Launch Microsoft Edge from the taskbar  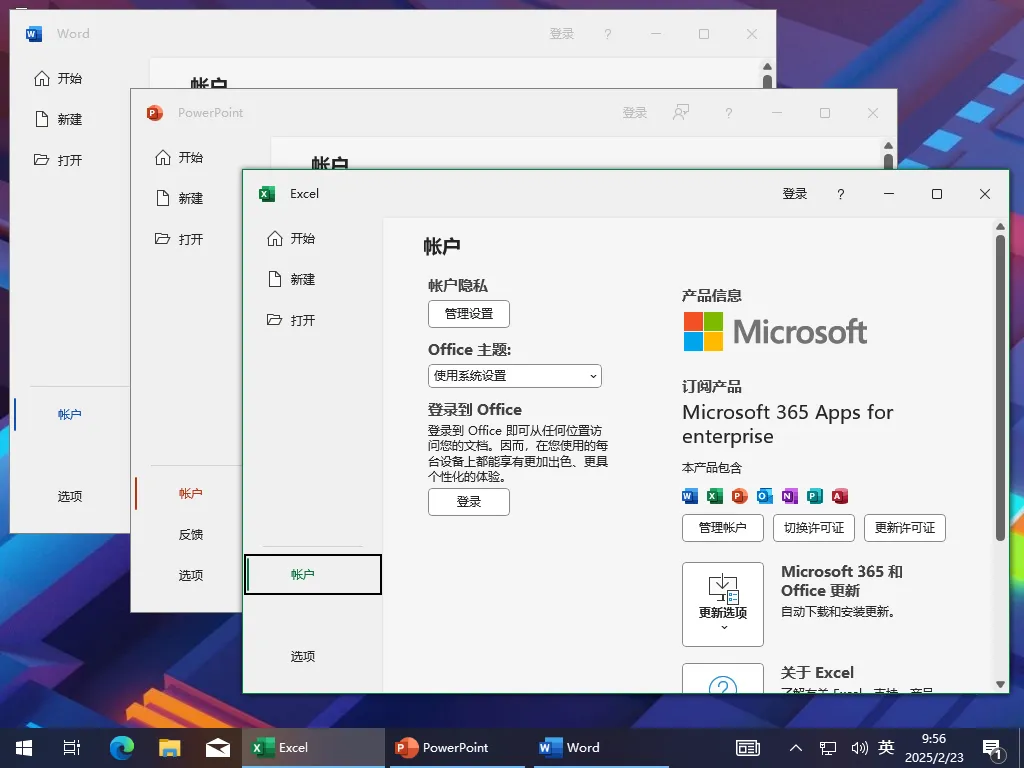tap(121, 747)
